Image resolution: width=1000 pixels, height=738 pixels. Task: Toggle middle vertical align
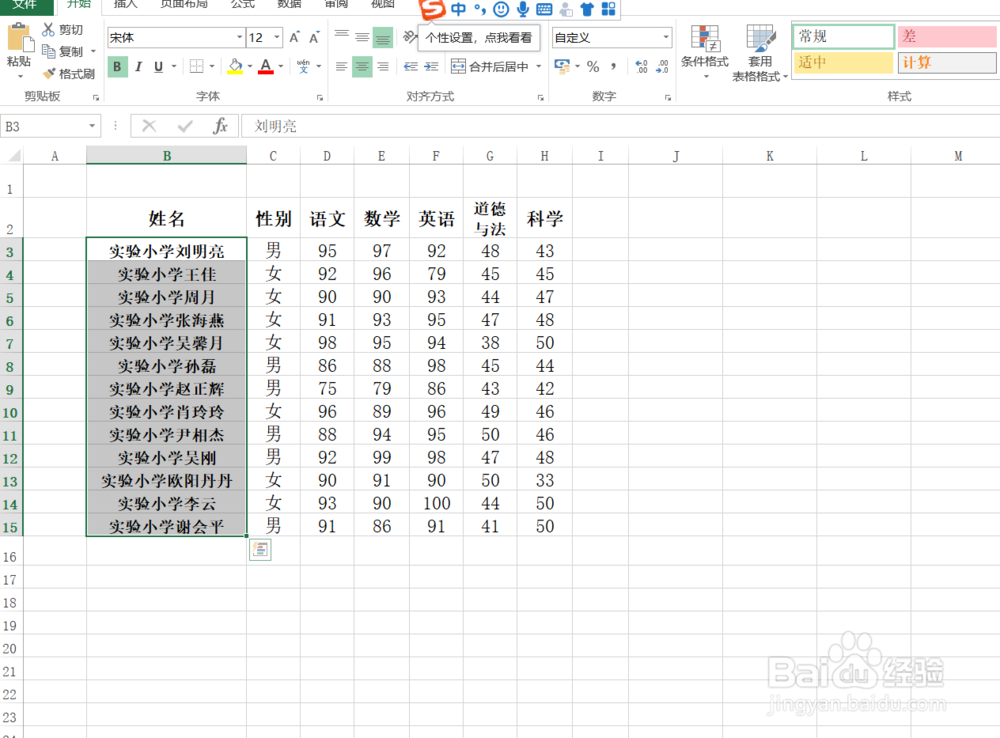pyautogui.click(x=362, y=37)
